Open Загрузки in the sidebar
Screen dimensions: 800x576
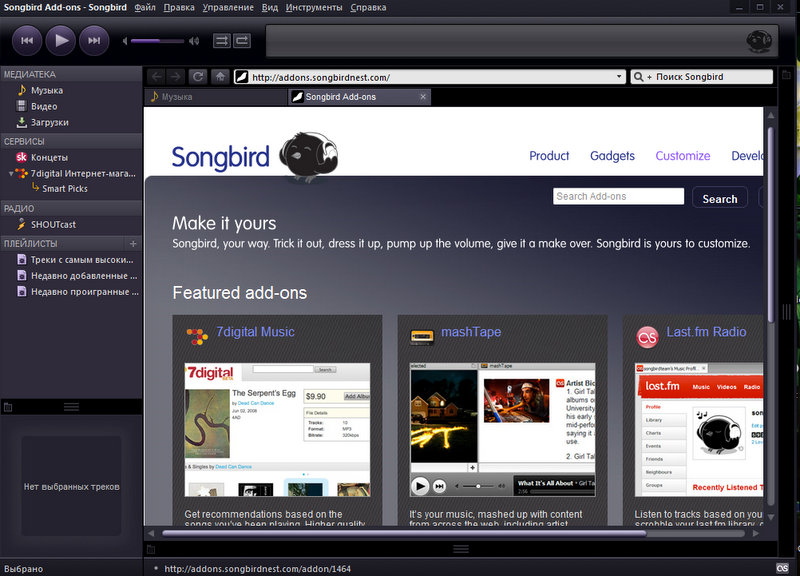tap(49, 122)
